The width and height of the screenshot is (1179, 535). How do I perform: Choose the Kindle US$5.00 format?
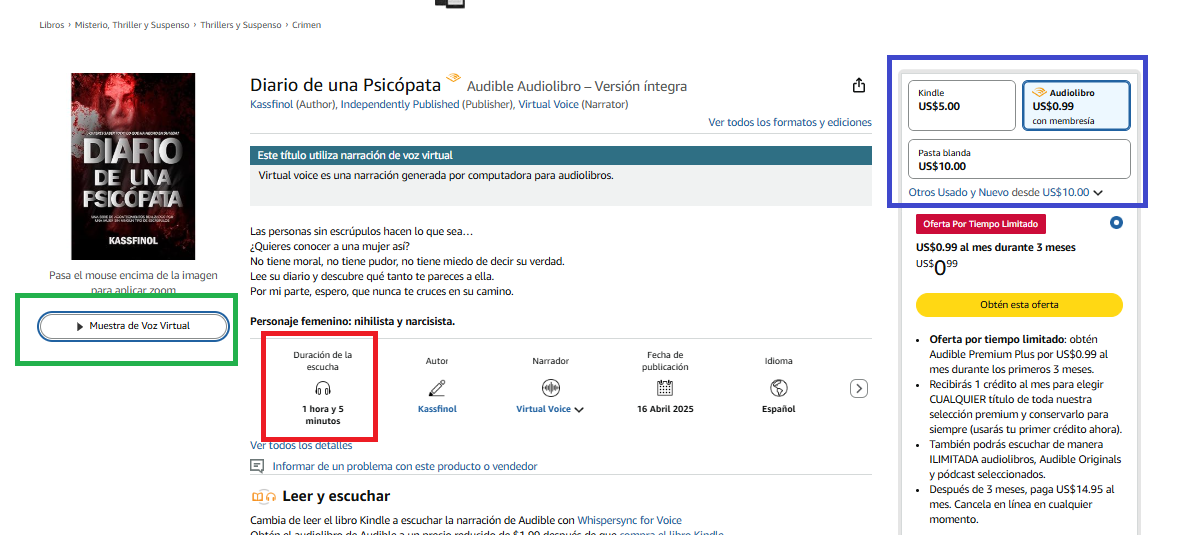(x=962, y=105)
